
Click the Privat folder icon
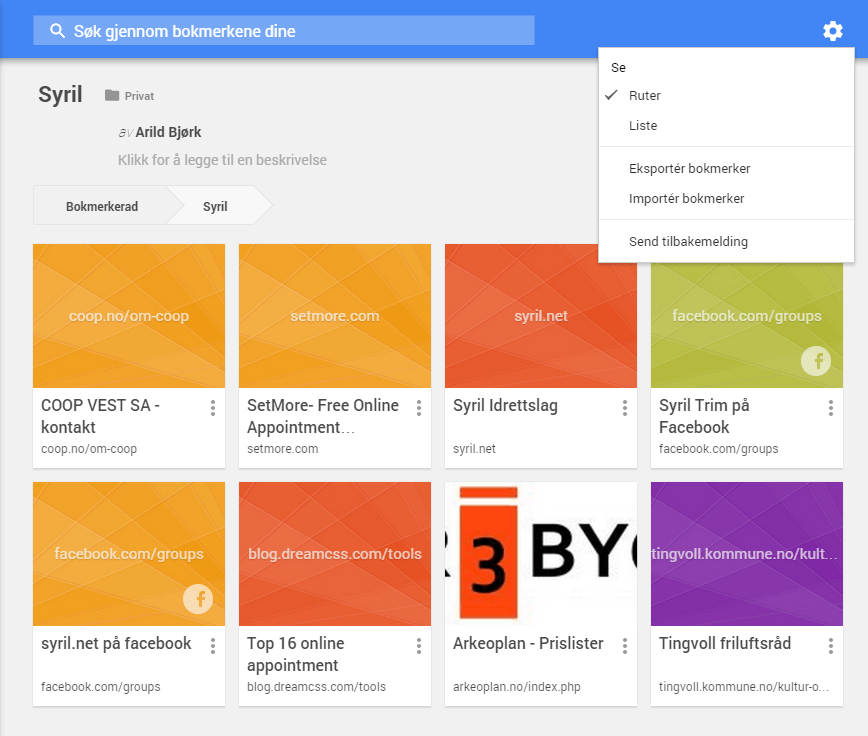112,96
